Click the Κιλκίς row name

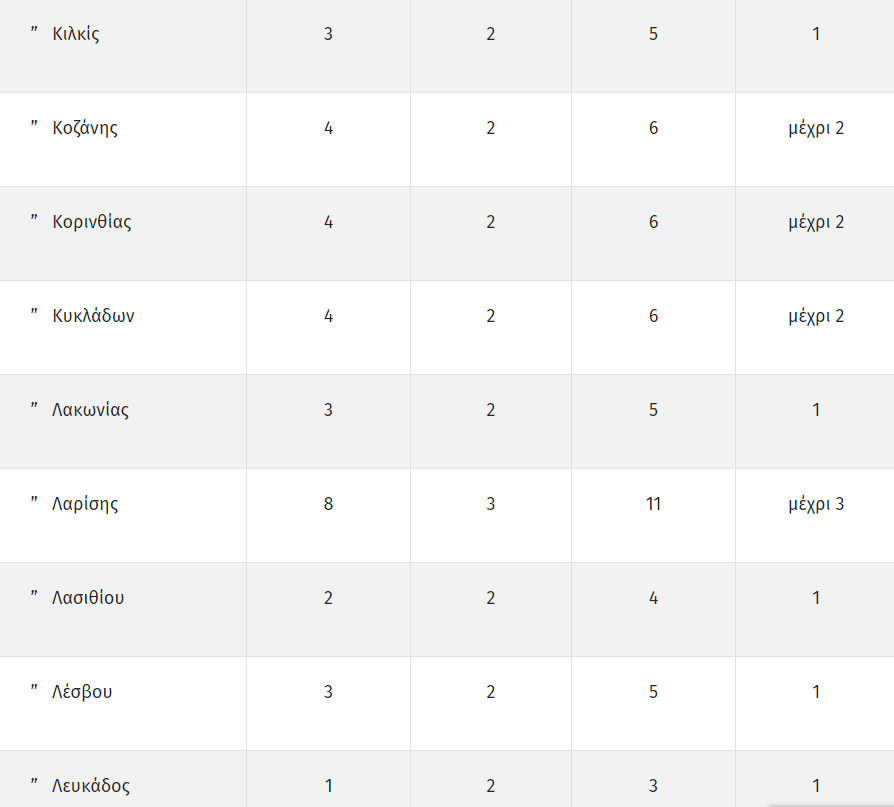tap(76, 34)
